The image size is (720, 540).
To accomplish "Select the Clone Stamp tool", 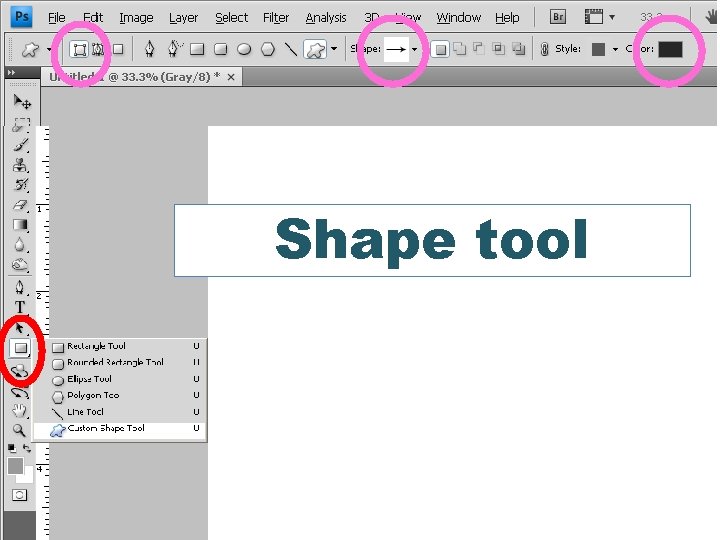I will 20,165.
